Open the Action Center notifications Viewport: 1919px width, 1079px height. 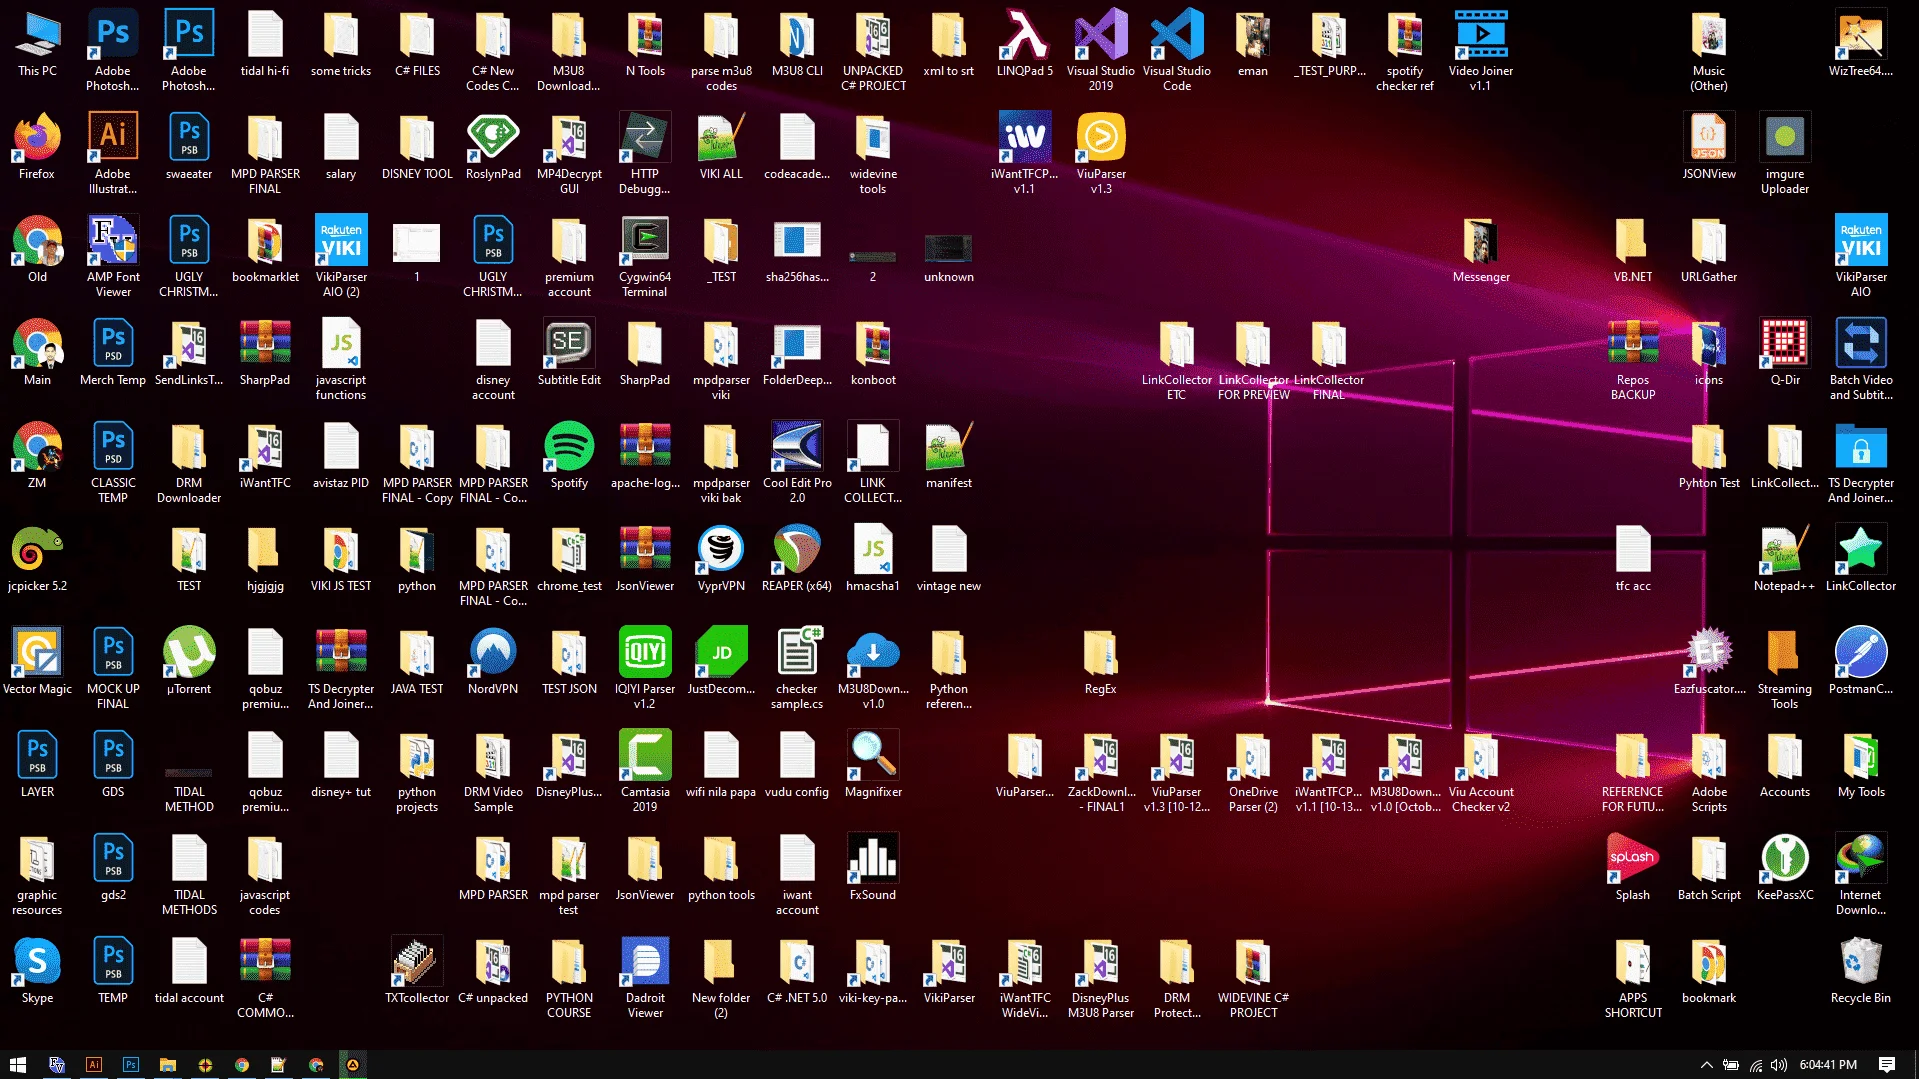pyautogui.click(x=1887, y=1065)
